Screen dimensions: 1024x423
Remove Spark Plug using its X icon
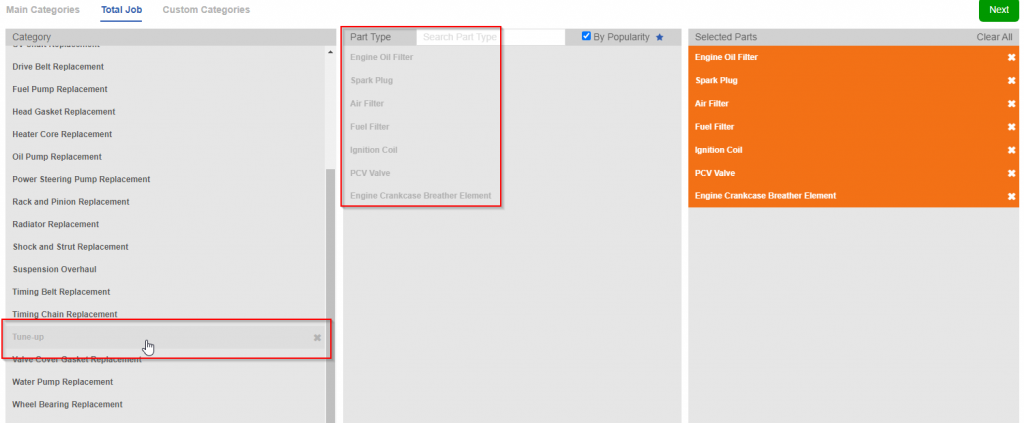coord(1011,81)
